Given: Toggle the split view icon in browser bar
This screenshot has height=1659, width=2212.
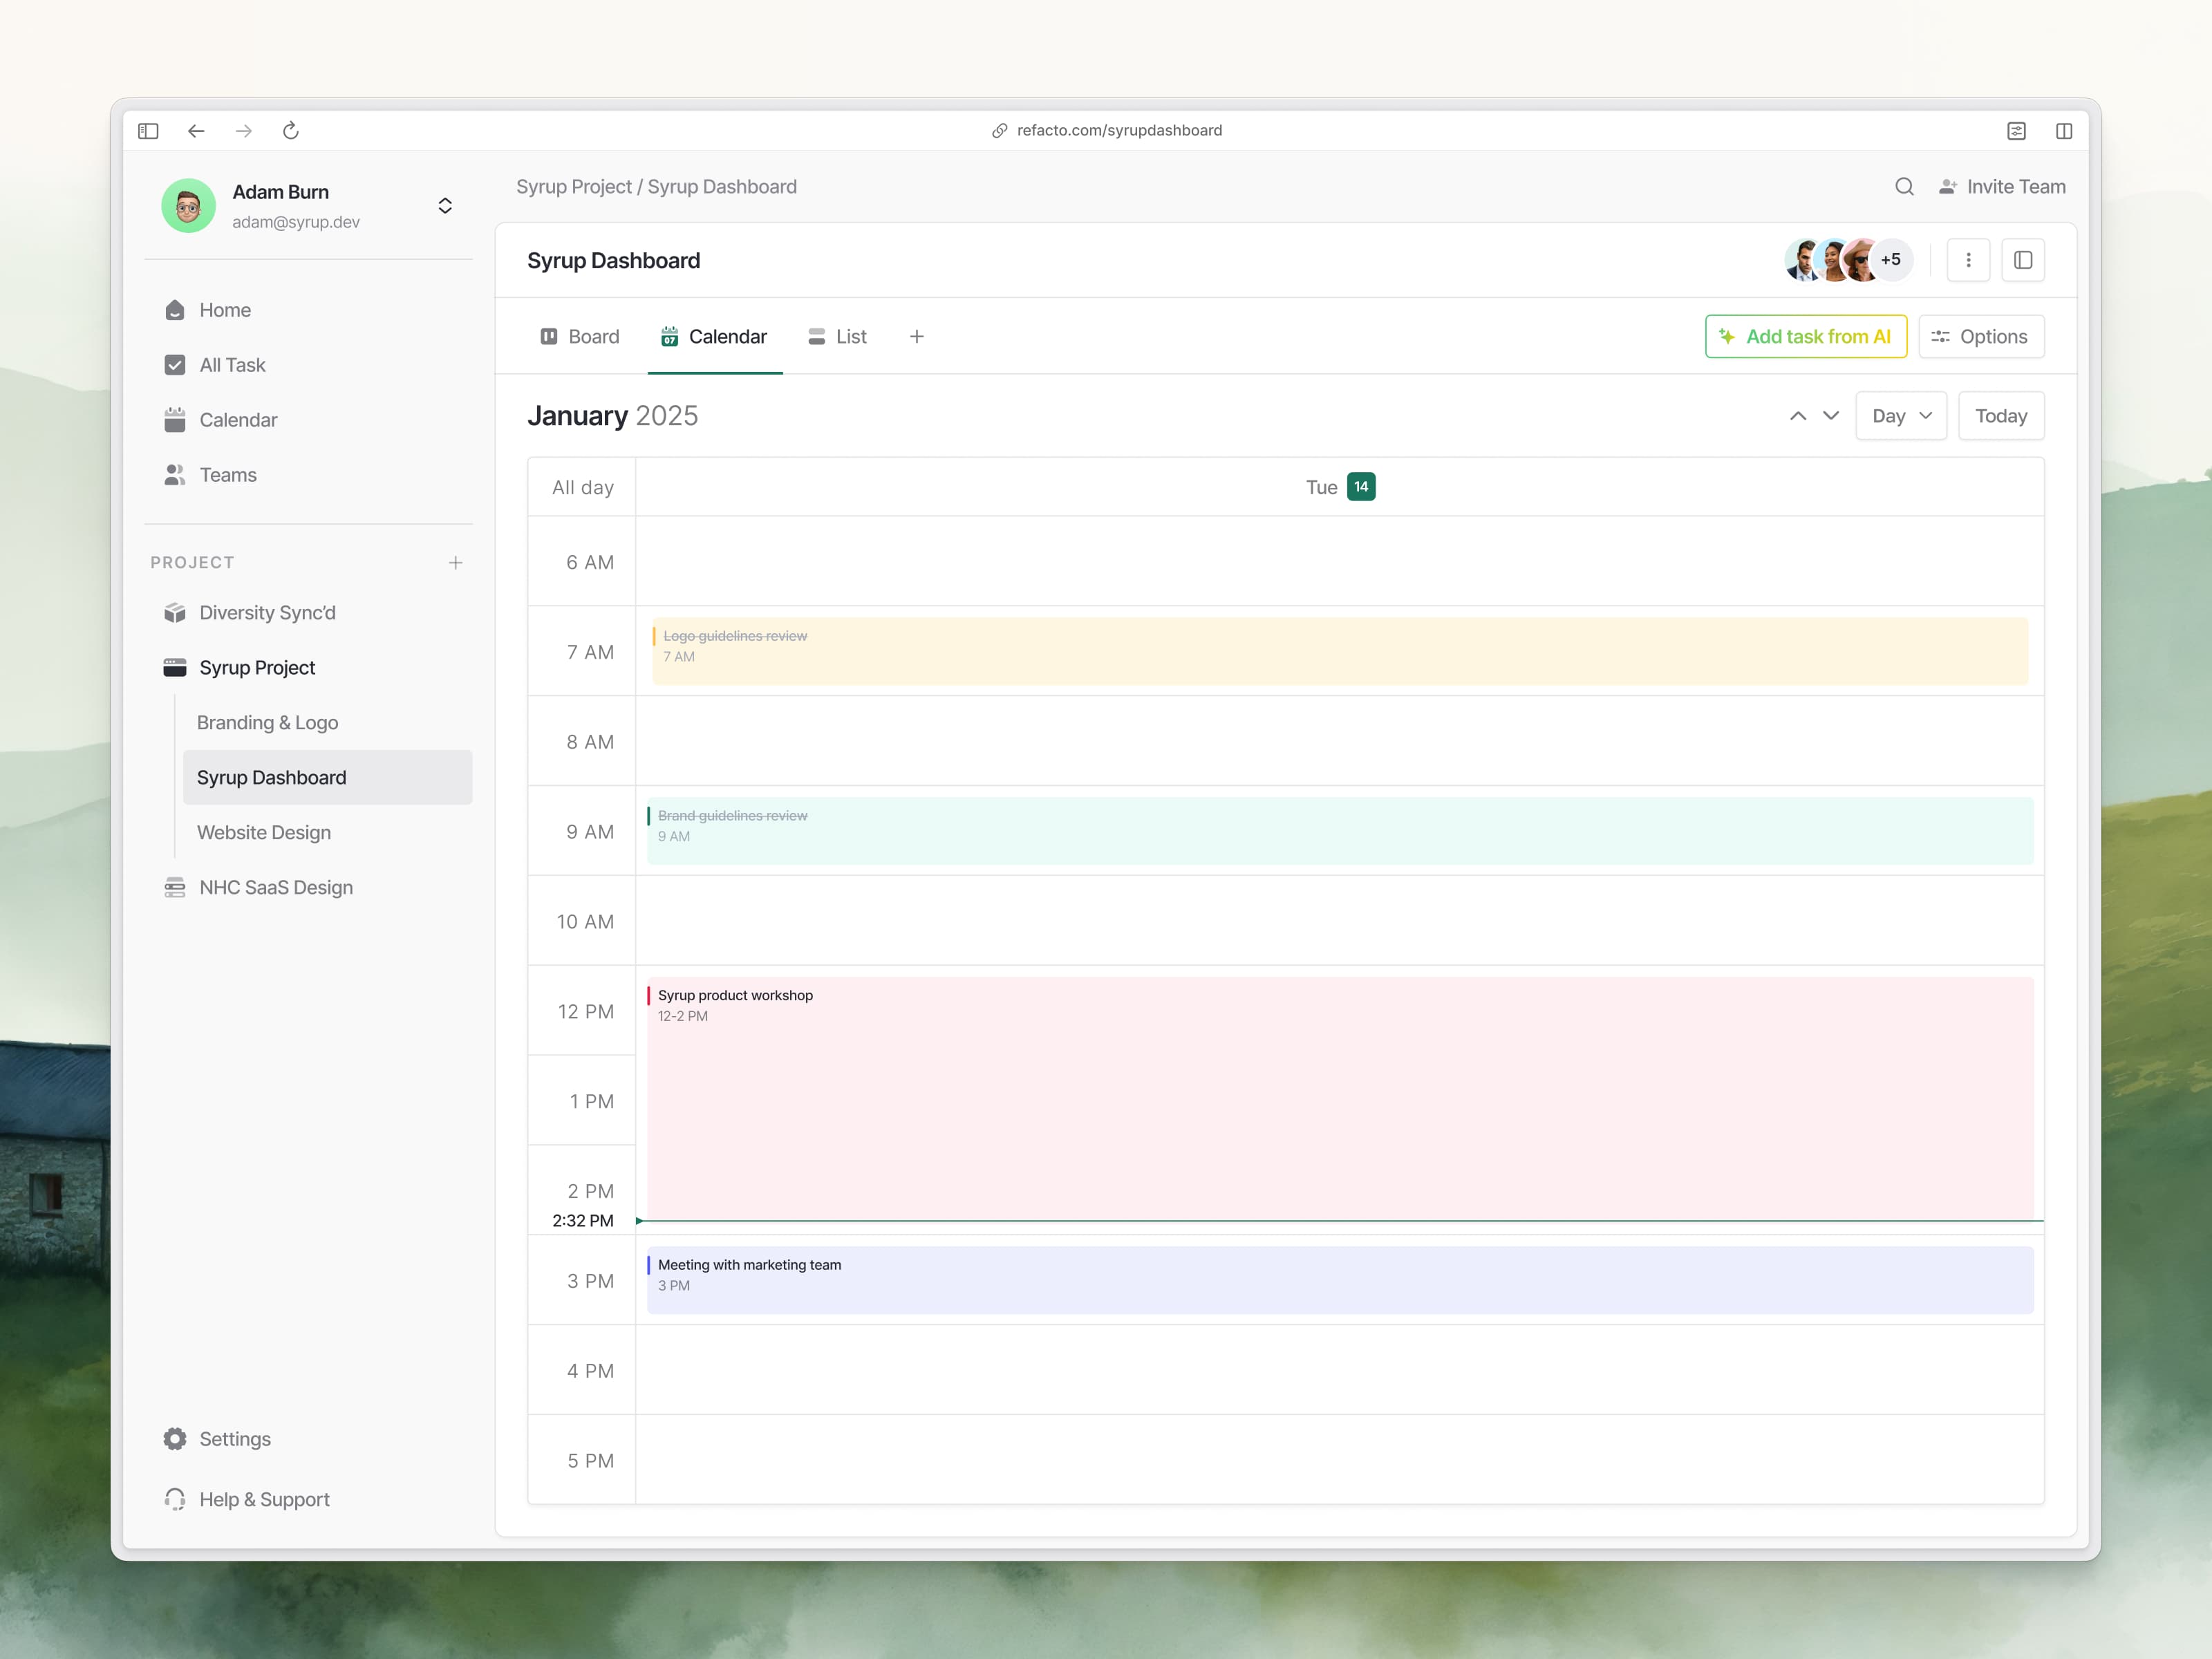Looking at the screenshot, I should [2064, 131].
